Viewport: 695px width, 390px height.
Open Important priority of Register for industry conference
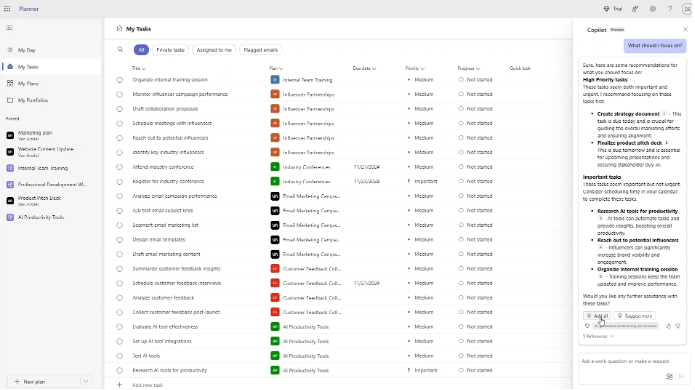pyautogui.click(x=422, y=181)
